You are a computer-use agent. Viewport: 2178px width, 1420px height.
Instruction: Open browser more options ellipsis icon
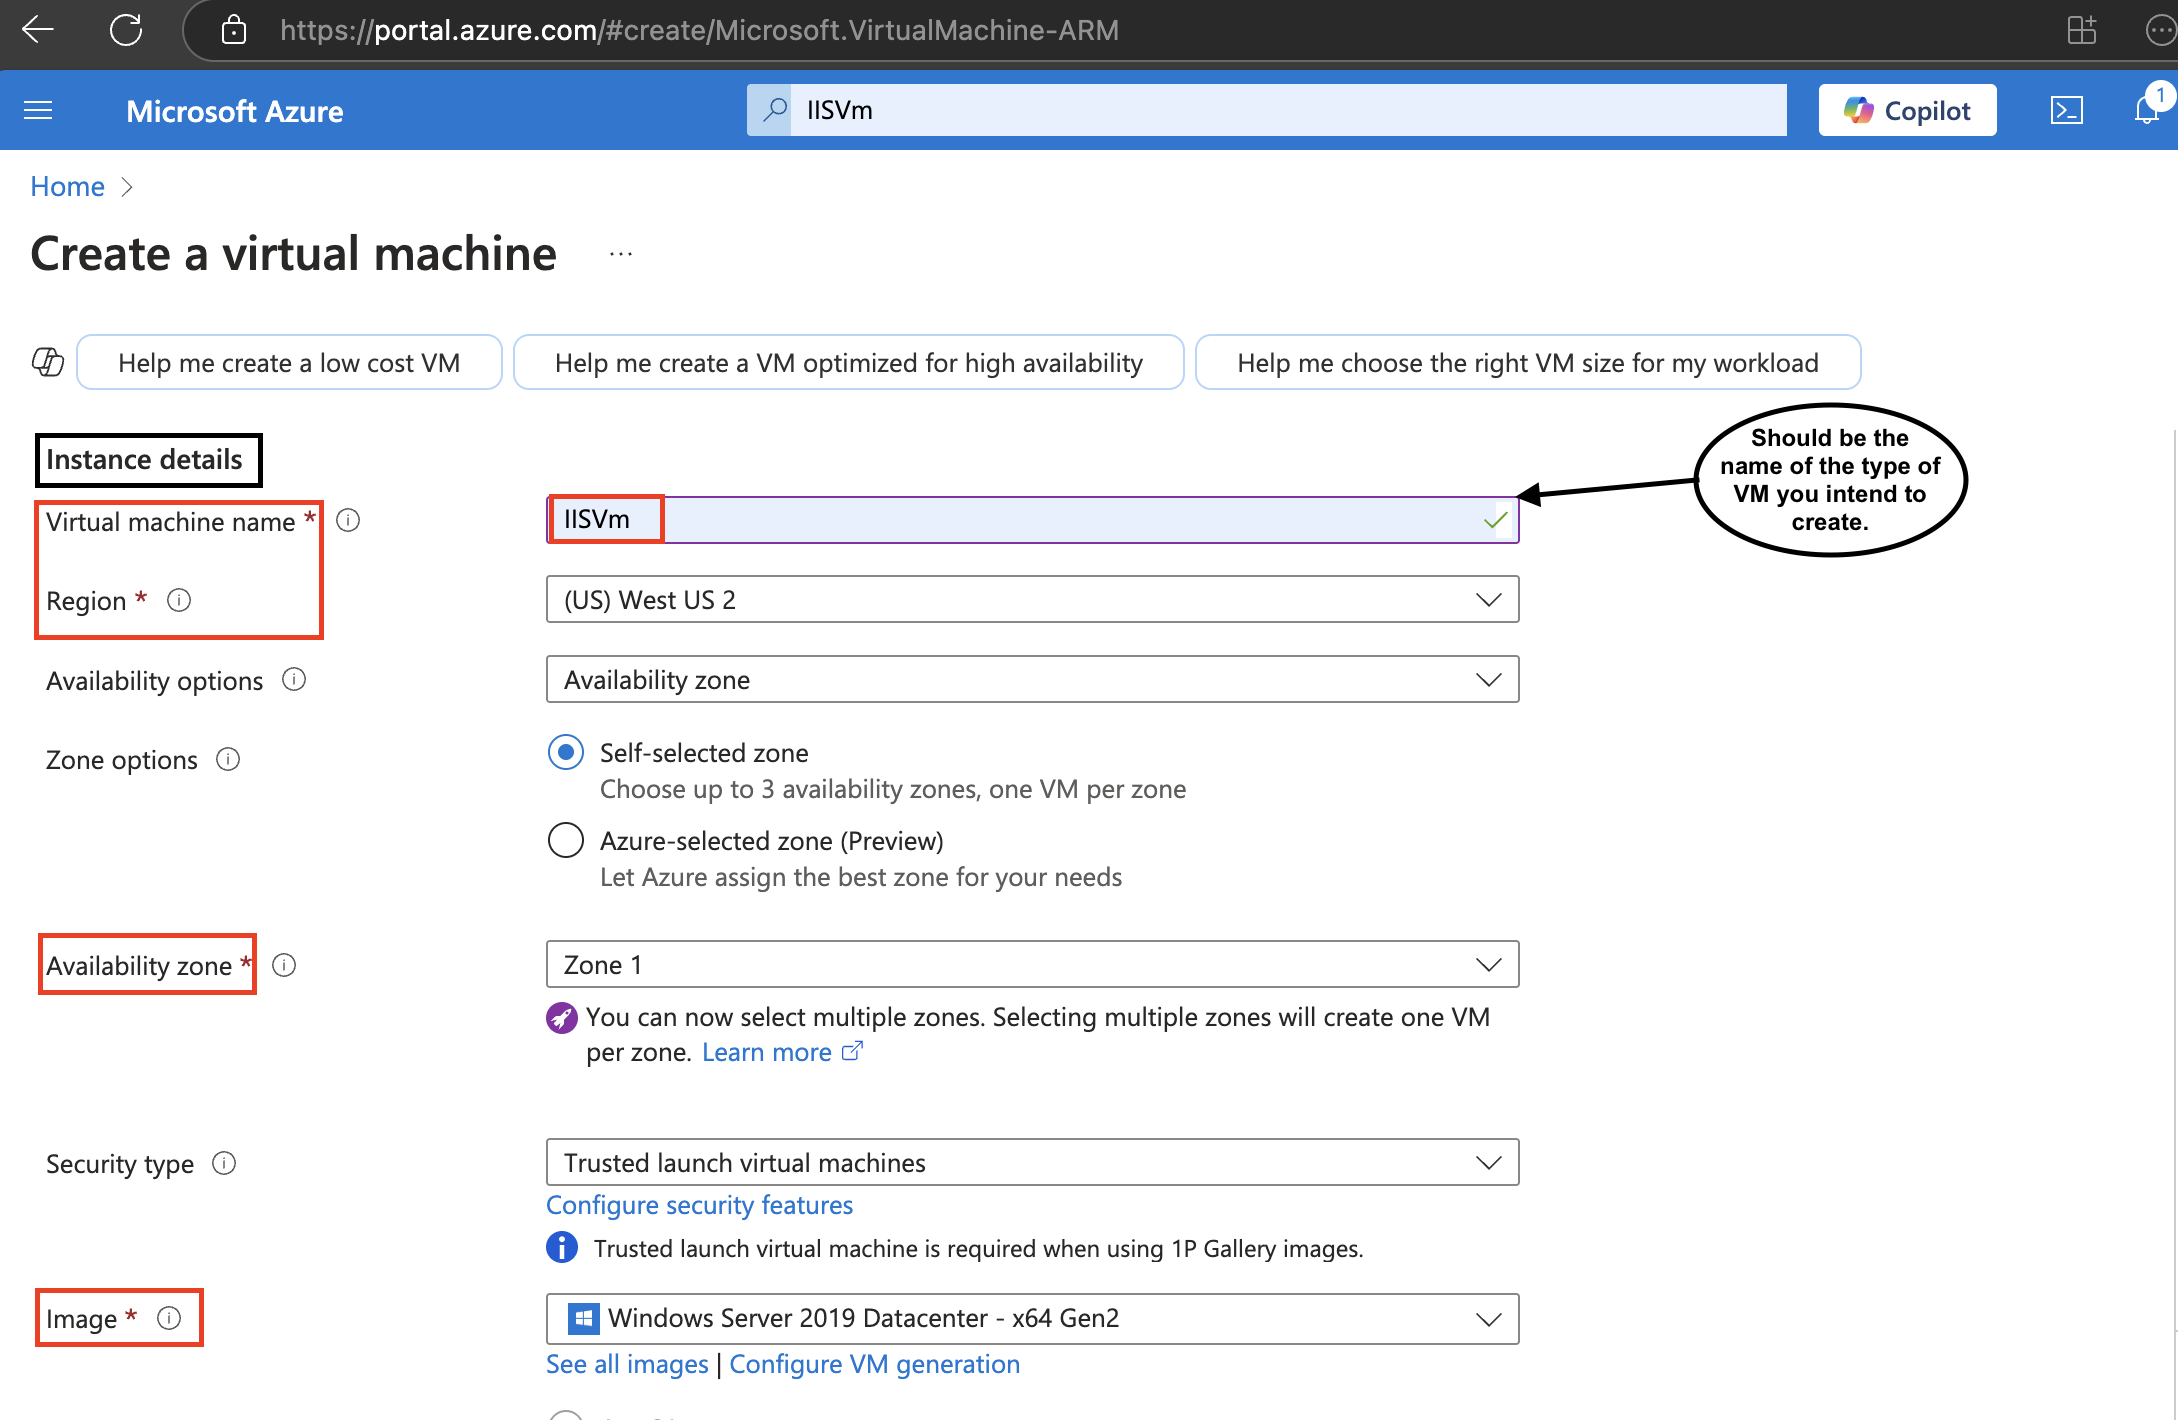point(2160,30)
